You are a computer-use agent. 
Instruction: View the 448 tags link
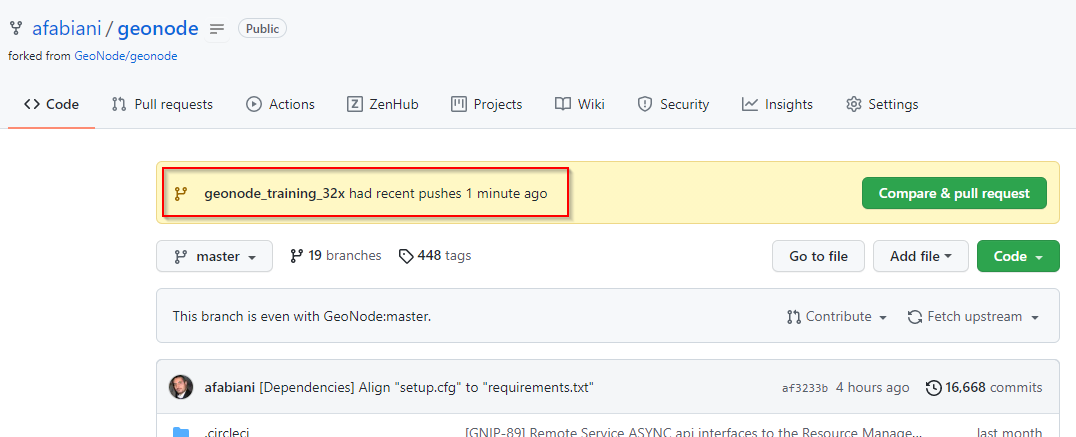pyautogui.click(x=435, y=256)
